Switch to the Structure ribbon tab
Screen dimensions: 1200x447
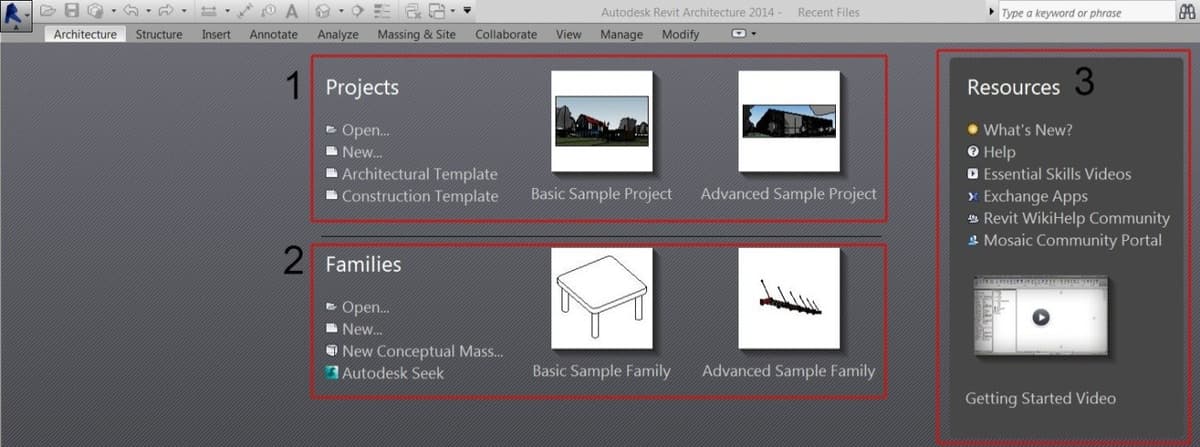[159, 34]
